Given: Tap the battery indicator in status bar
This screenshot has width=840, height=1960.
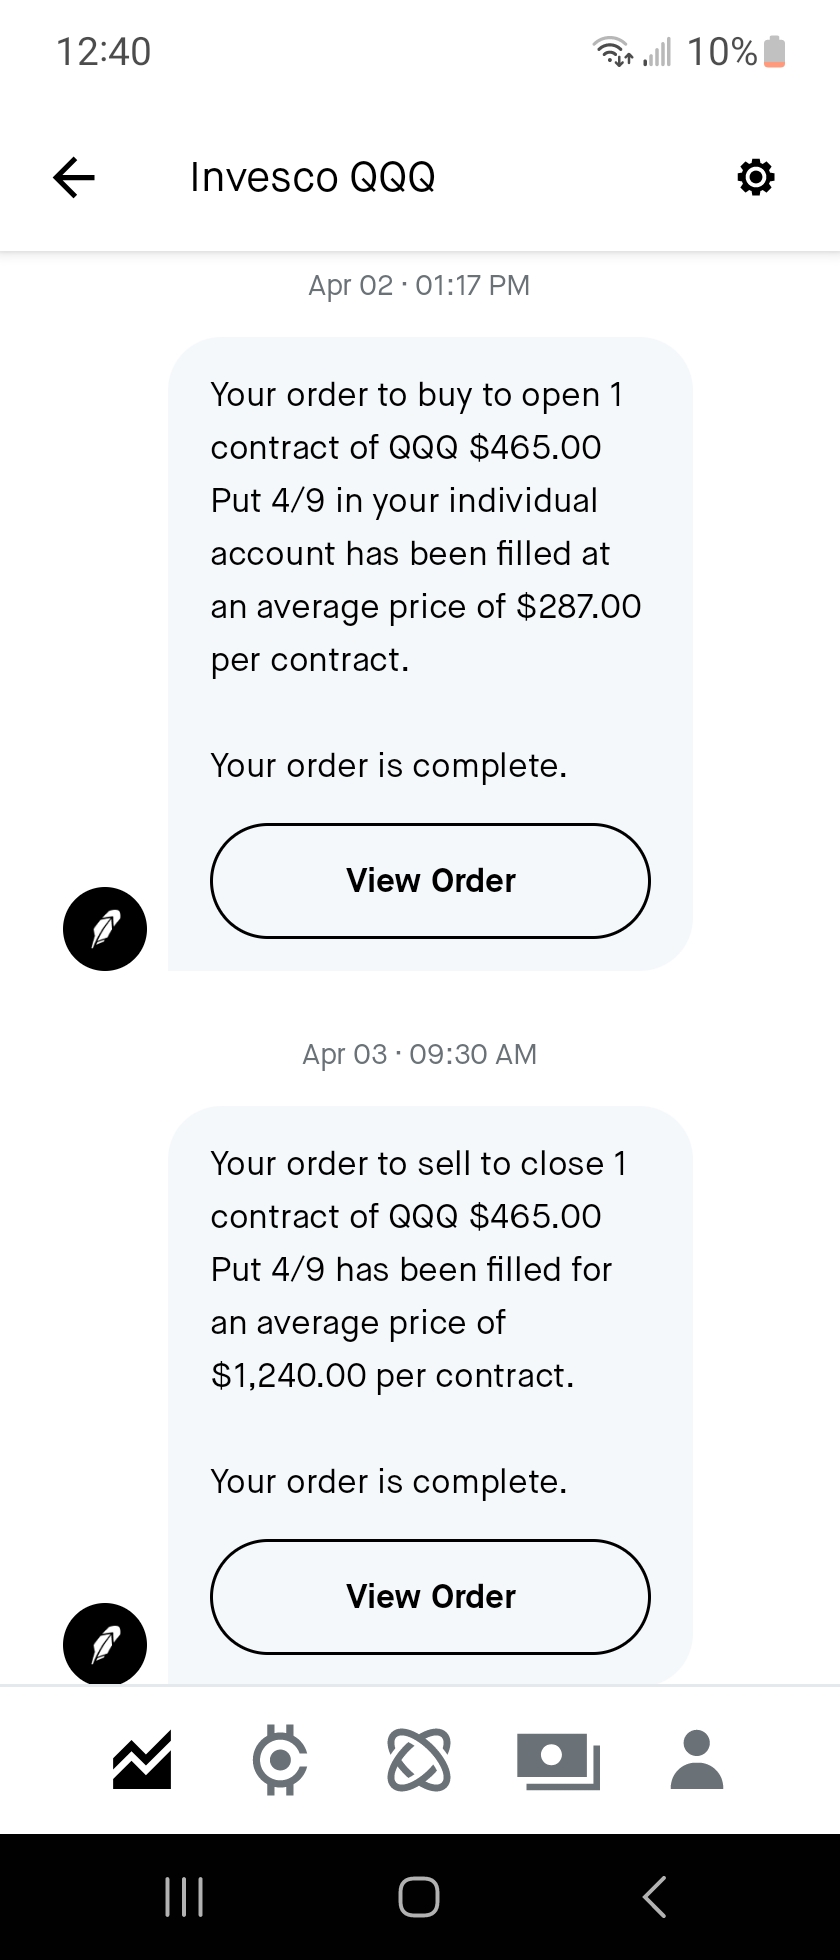Looking at the screenshot, I should pos(774,52).
